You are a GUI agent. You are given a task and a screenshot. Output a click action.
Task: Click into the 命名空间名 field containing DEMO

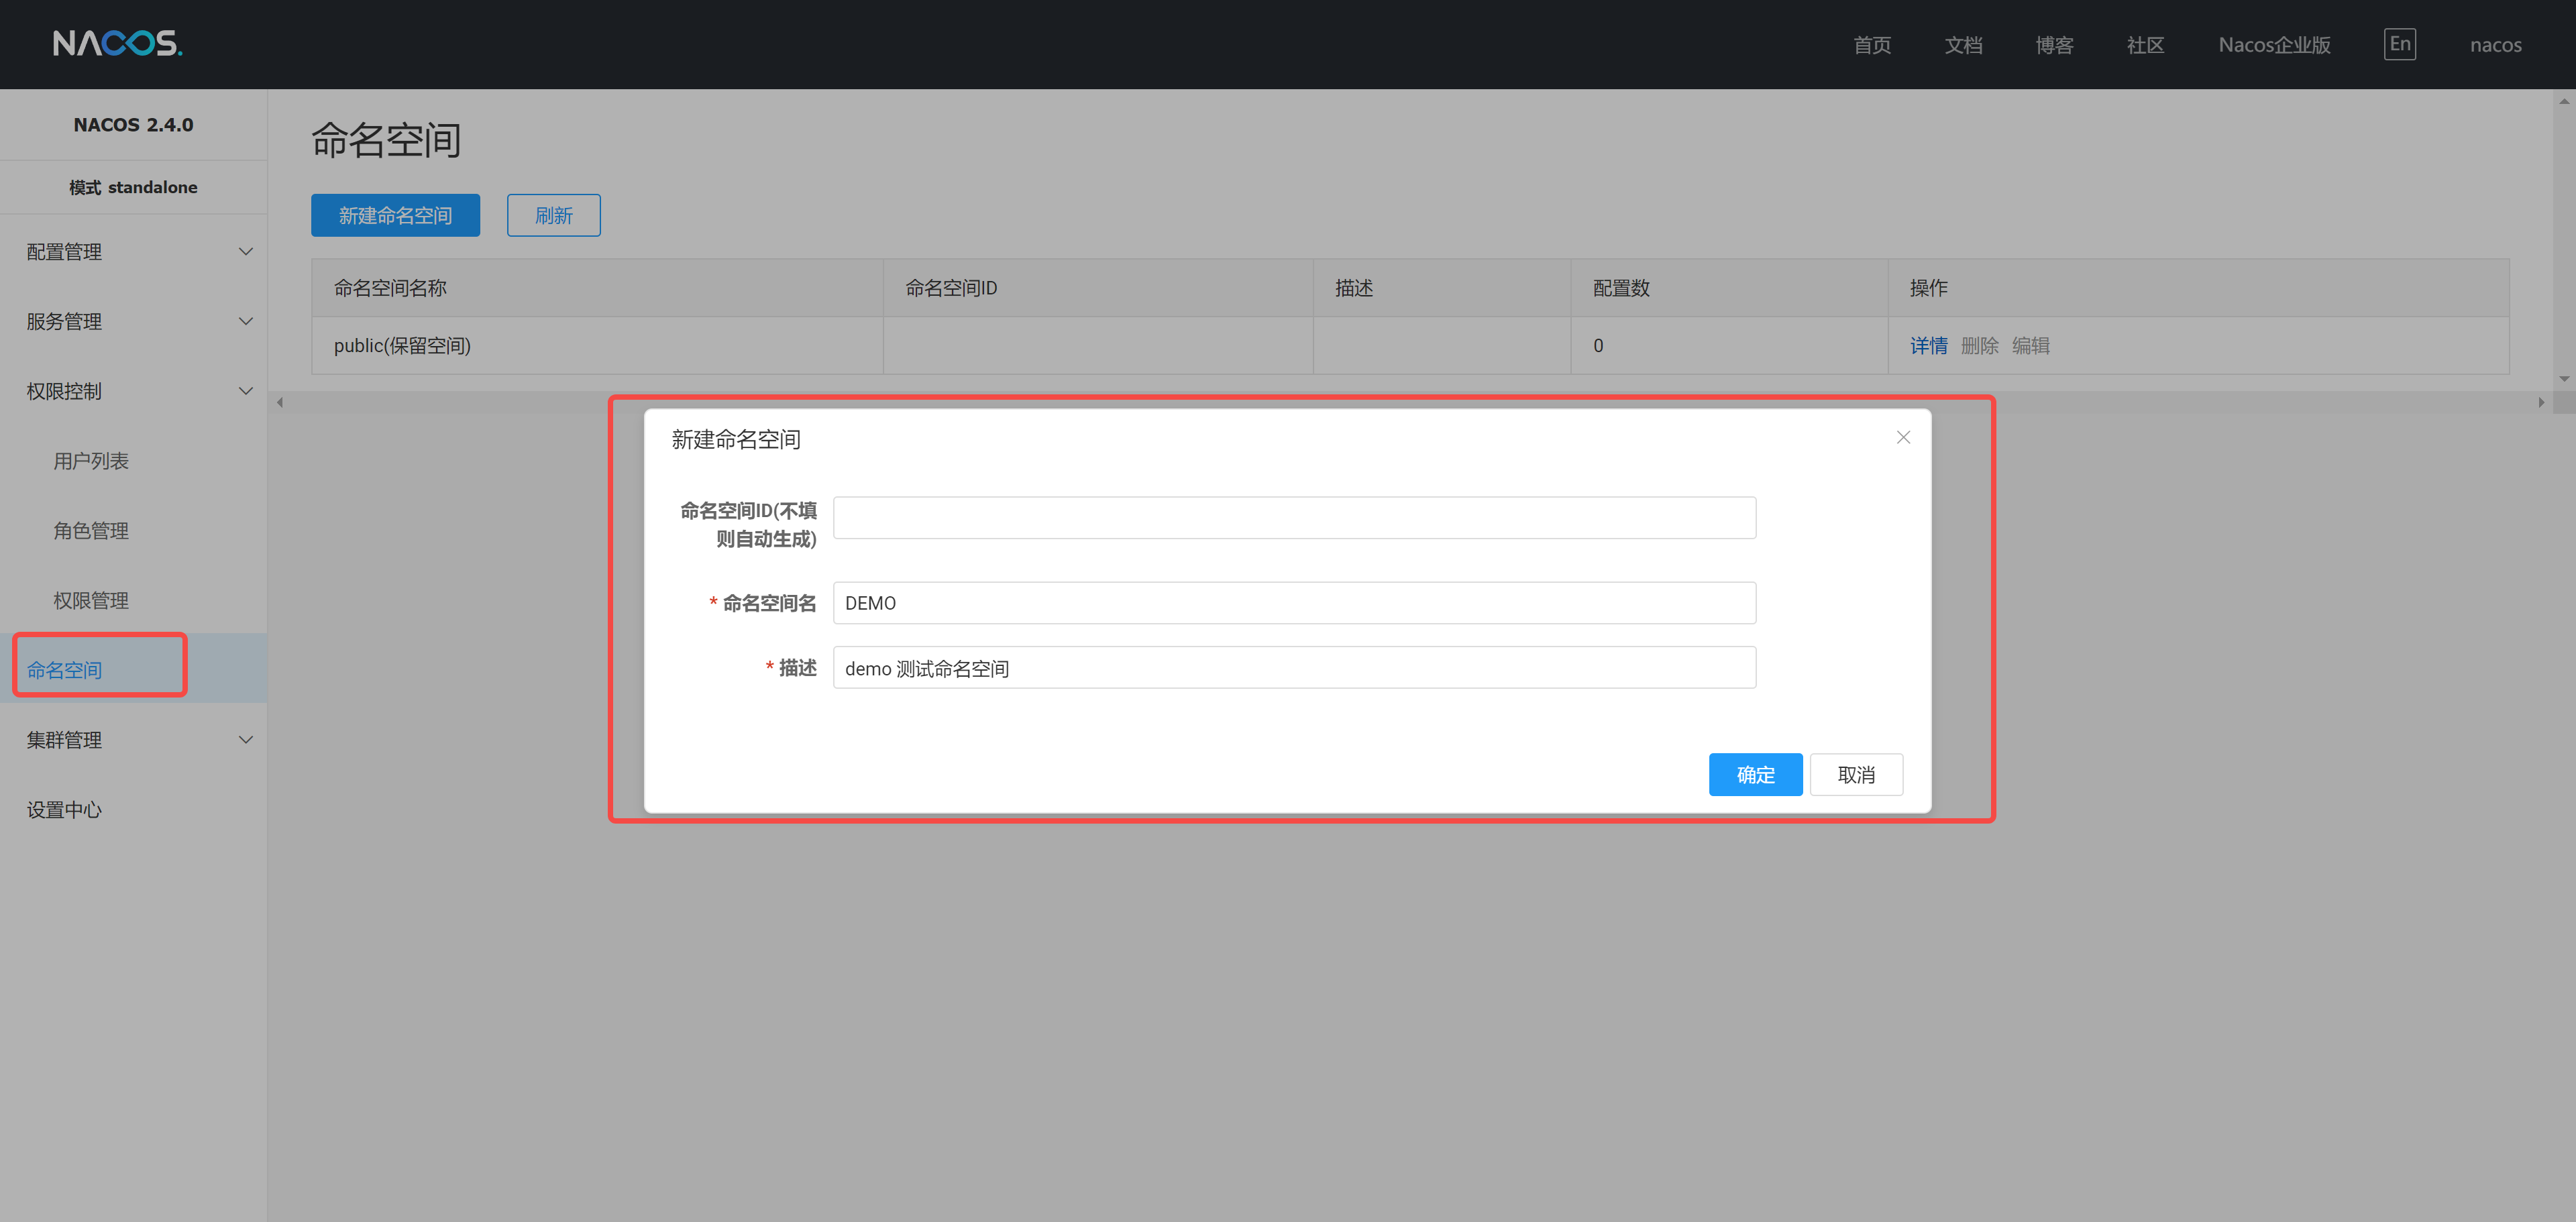coord(1294,603)
